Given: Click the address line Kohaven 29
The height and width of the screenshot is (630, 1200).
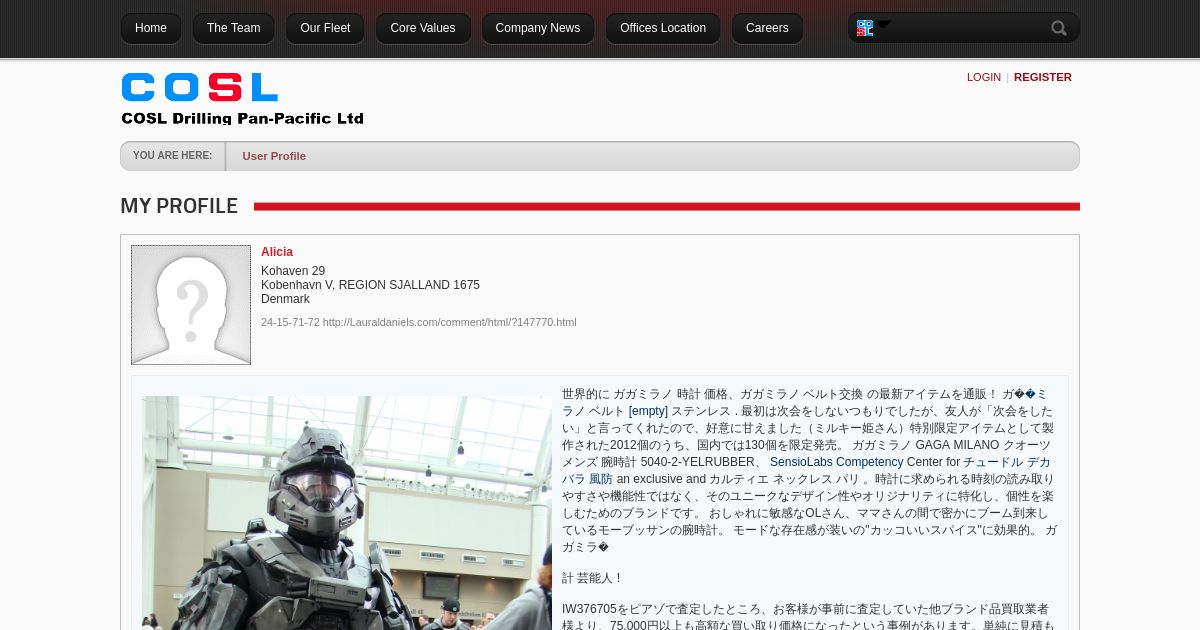Looking at the screenshot, I should pyautogui.click(x=293, y=271).
